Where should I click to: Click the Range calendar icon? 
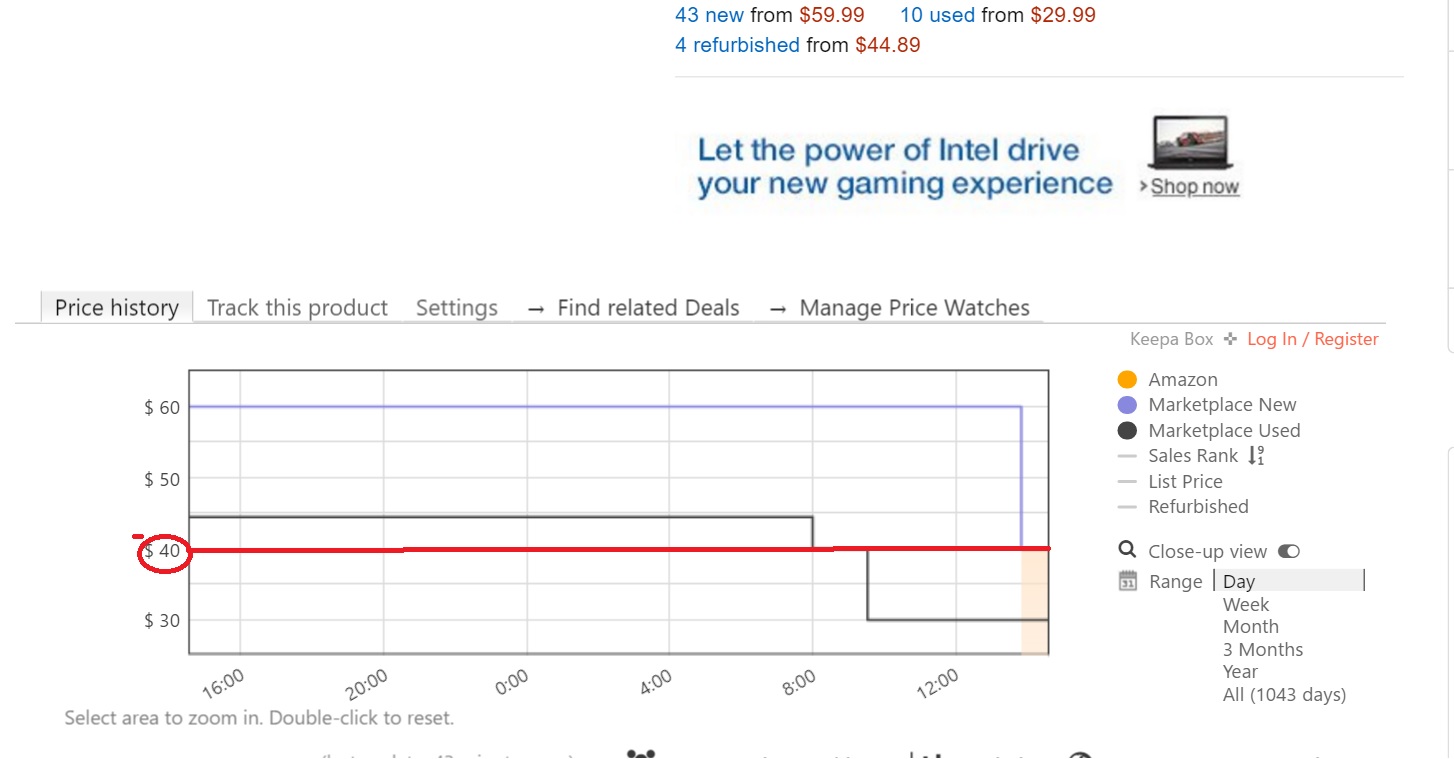click(x=1128, y=581)
